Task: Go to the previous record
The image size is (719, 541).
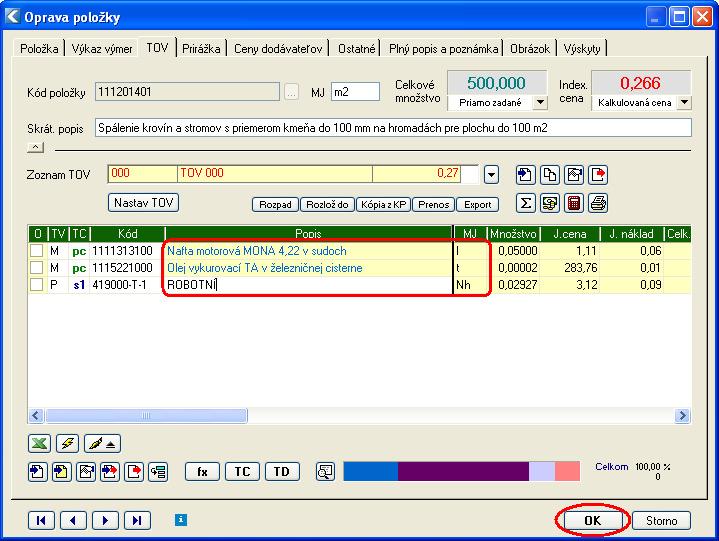Action: [73, 520]
